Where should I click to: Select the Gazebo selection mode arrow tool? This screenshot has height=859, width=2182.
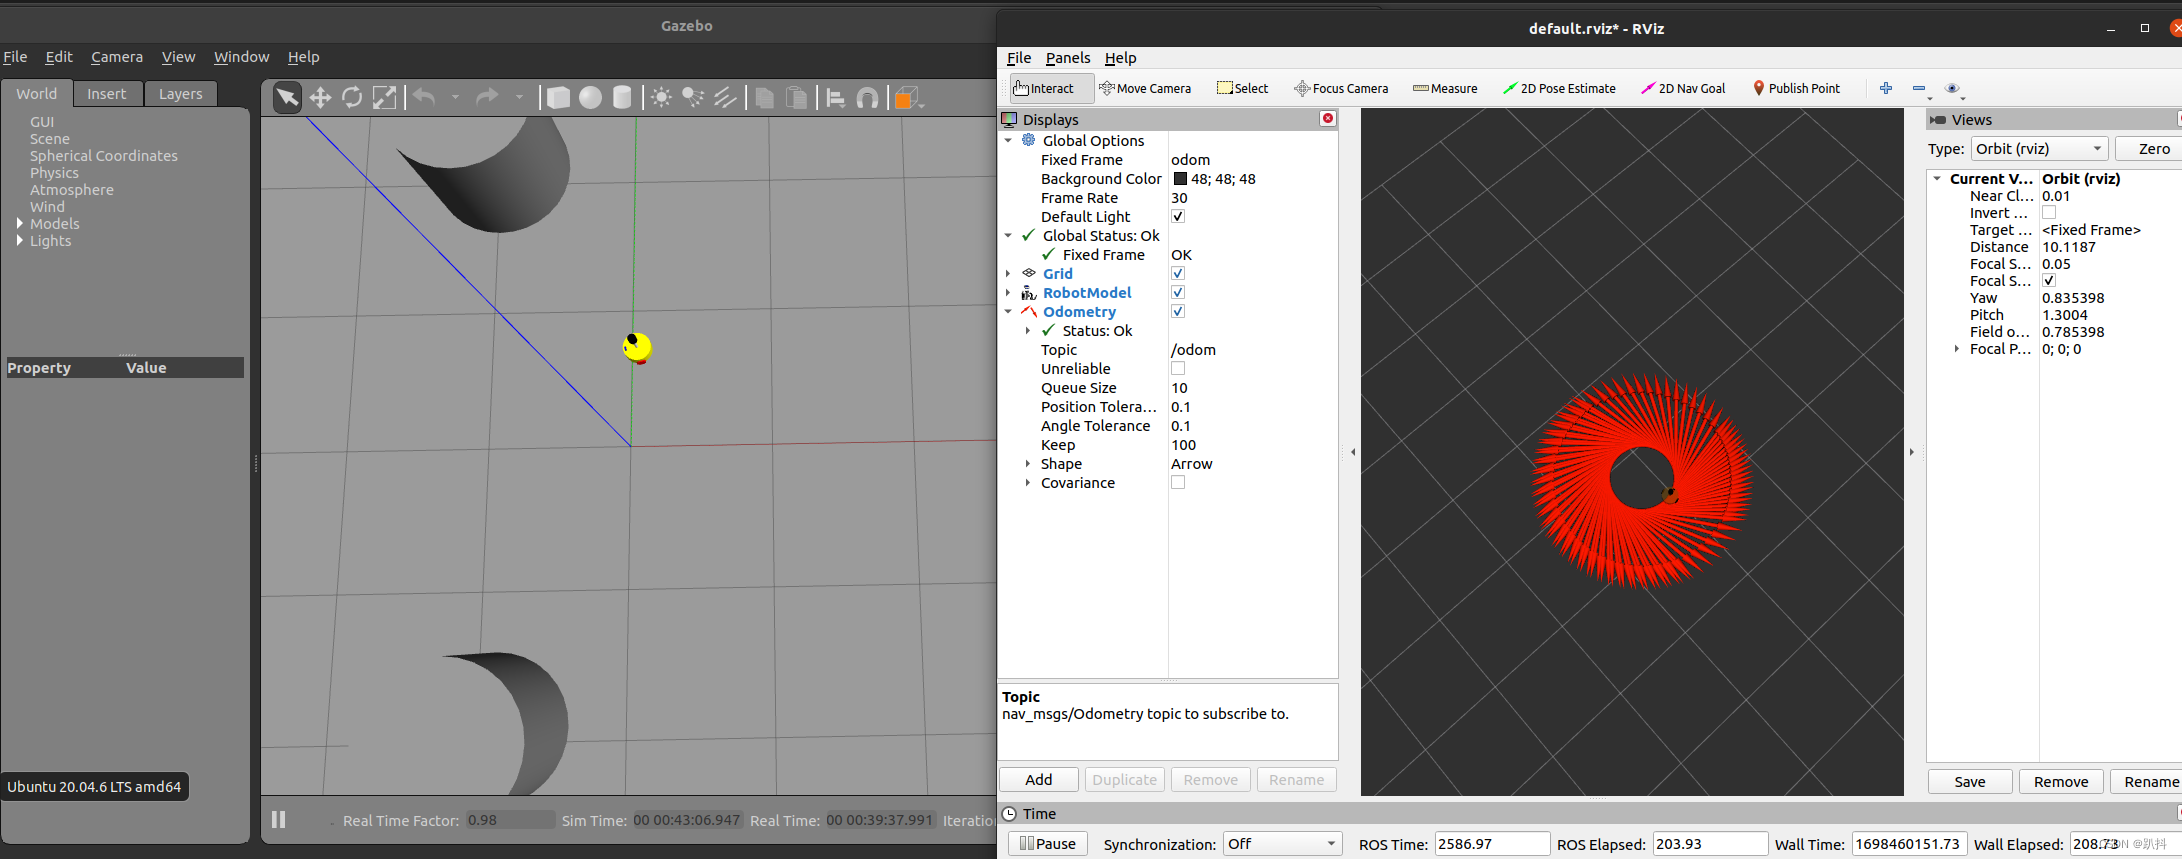coord(287,97)
